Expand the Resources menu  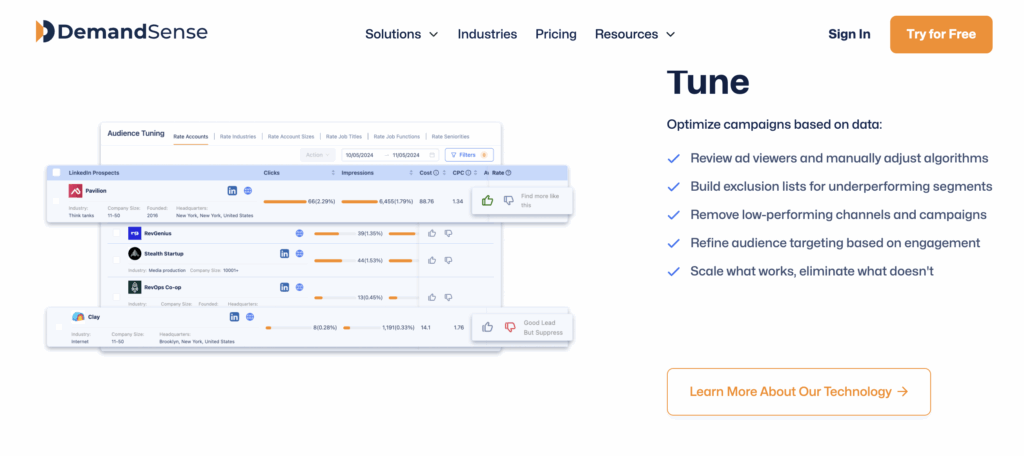(x=634, y=34)
